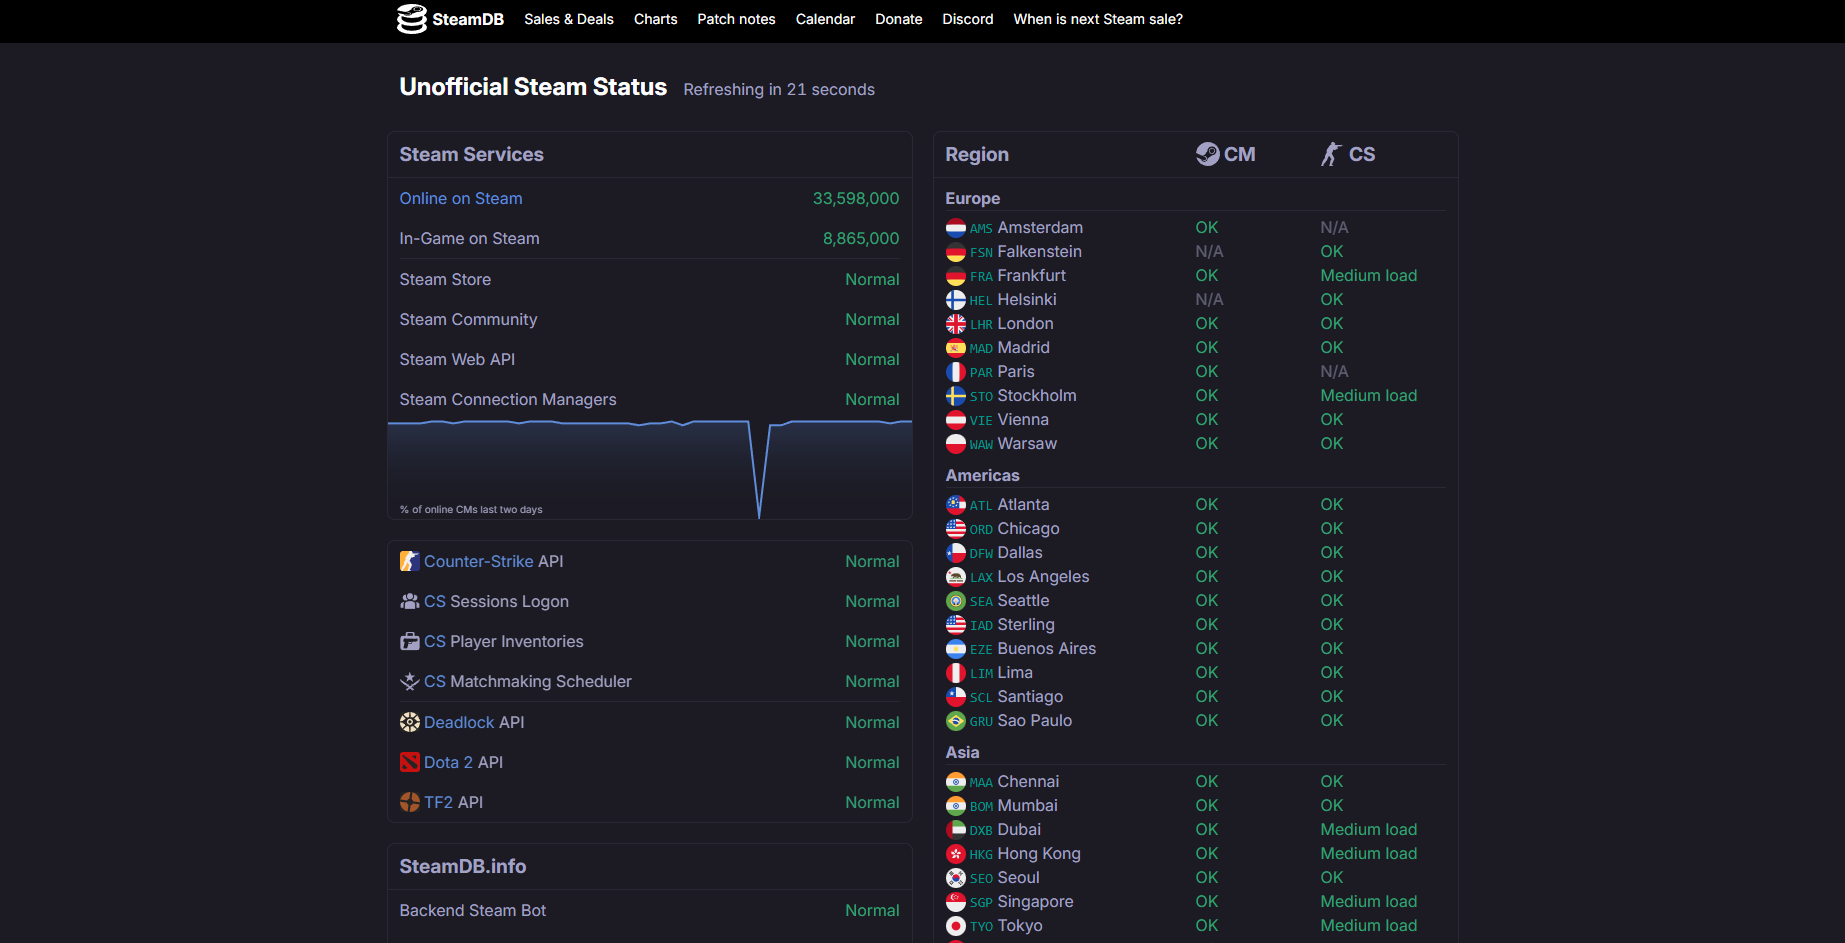The image size is (1845, 943).
Task: Open the Sales & Deals menu
Action: coord(568,19)
